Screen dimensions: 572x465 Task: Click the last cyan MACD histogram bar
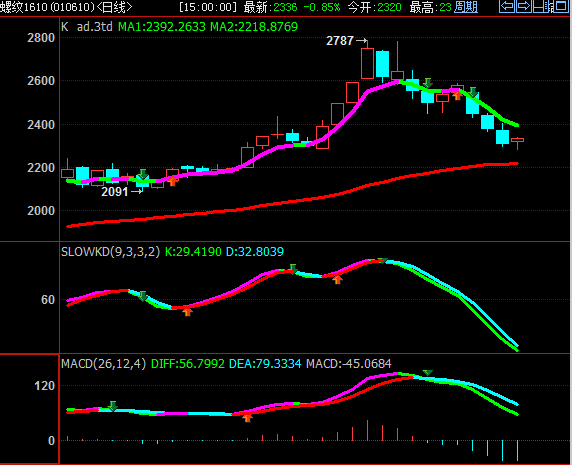(517, 450)
